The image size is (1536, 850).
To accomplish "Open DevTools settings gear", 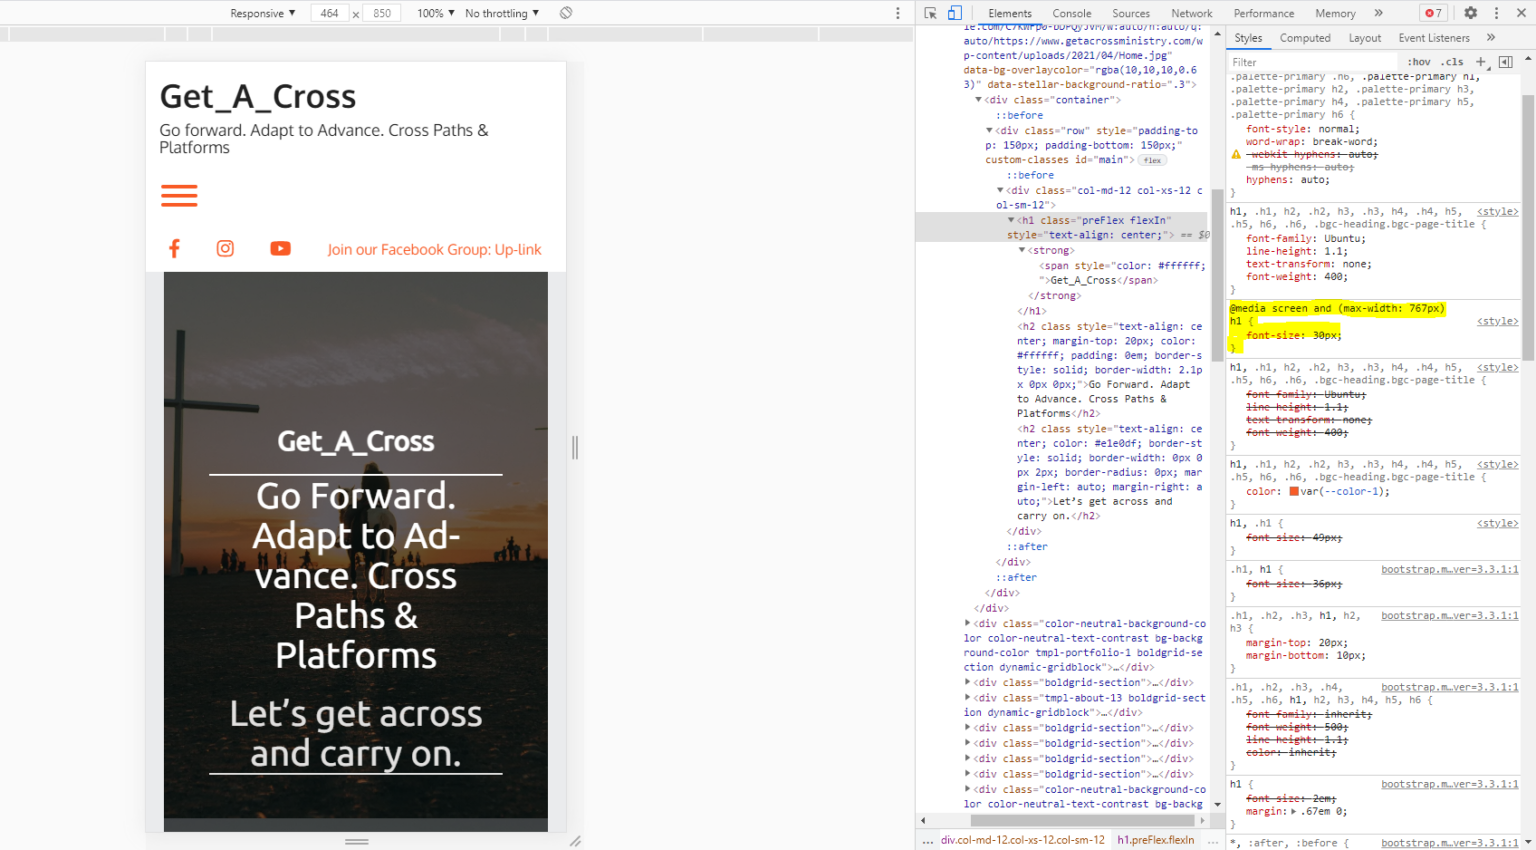I will point(1470,13).
